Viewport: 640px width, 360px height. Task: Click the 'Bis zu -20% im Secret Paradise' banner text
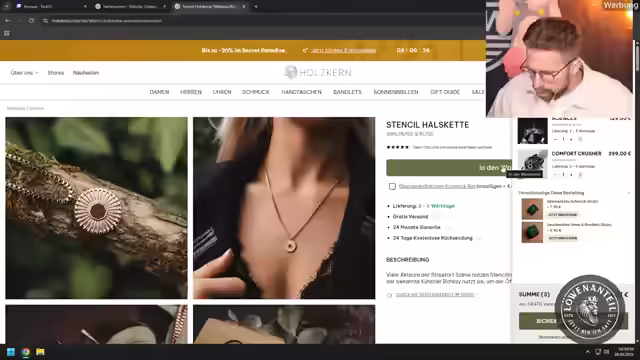[243, 50]
